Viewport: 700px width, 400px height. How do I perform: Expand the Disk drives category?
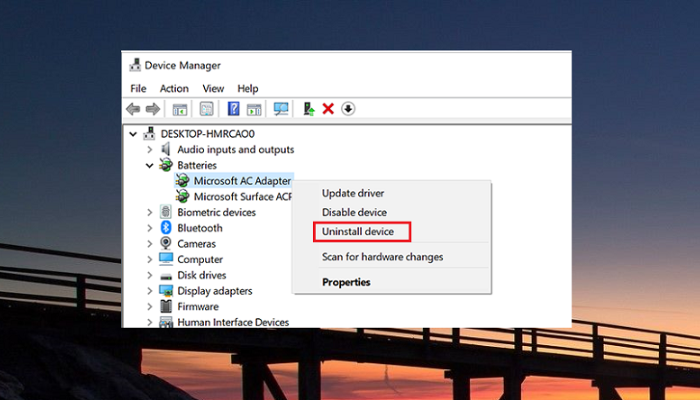(x=150, y=275)
